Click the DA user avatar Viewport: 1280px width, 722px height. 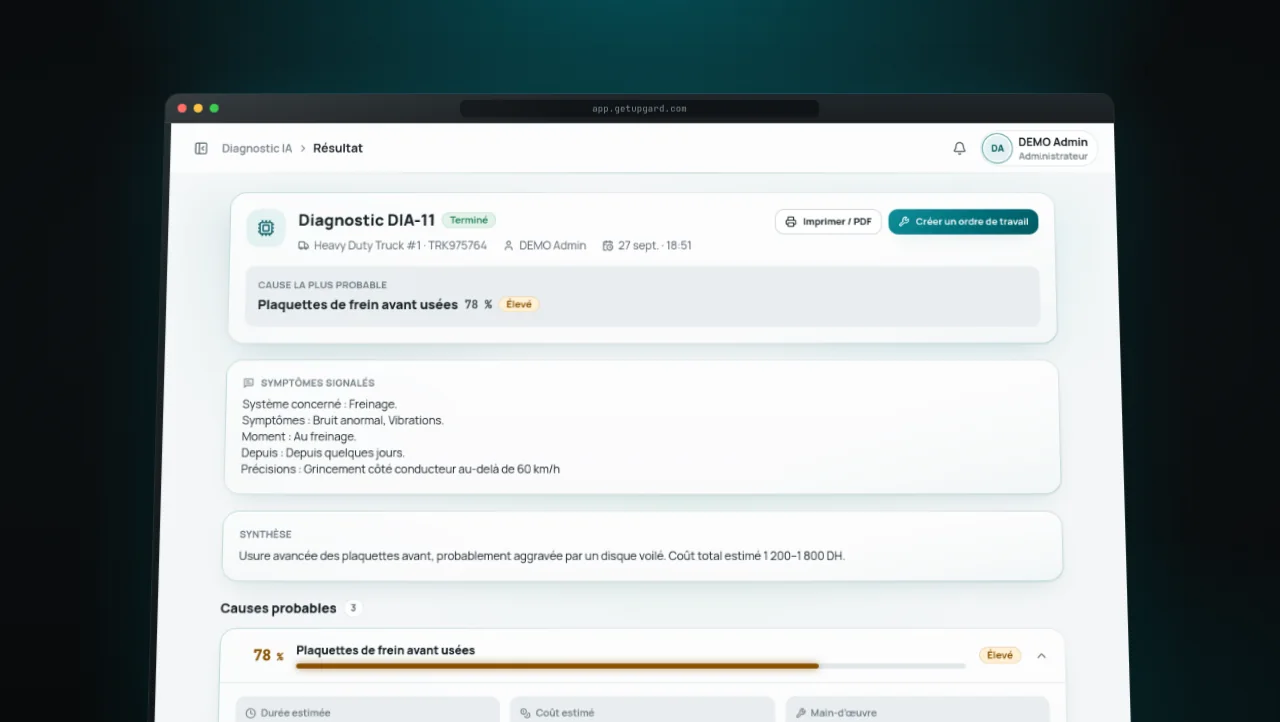(997, 148)
